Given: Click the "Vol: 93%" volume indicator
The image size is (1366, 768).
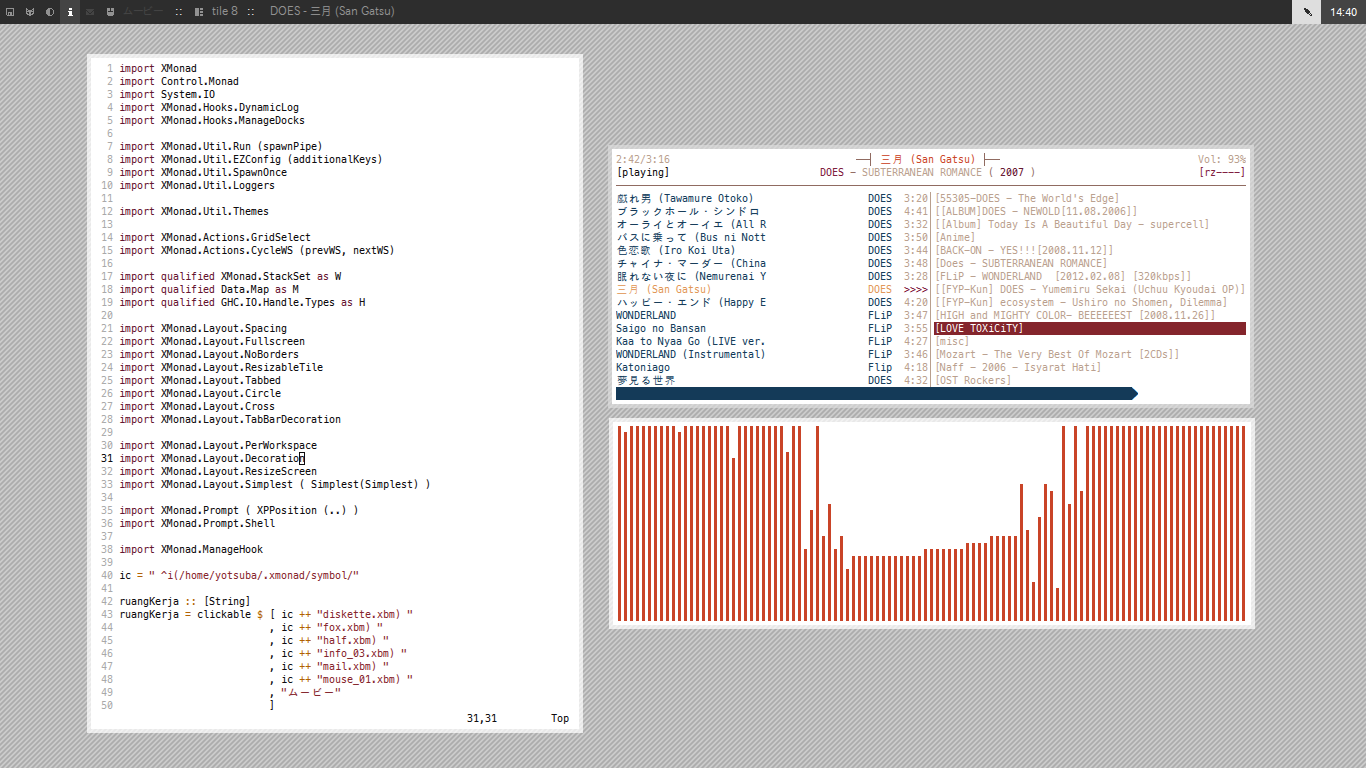Looking at the screenshot, I should pyautogui.click(x=1222, y=159).
